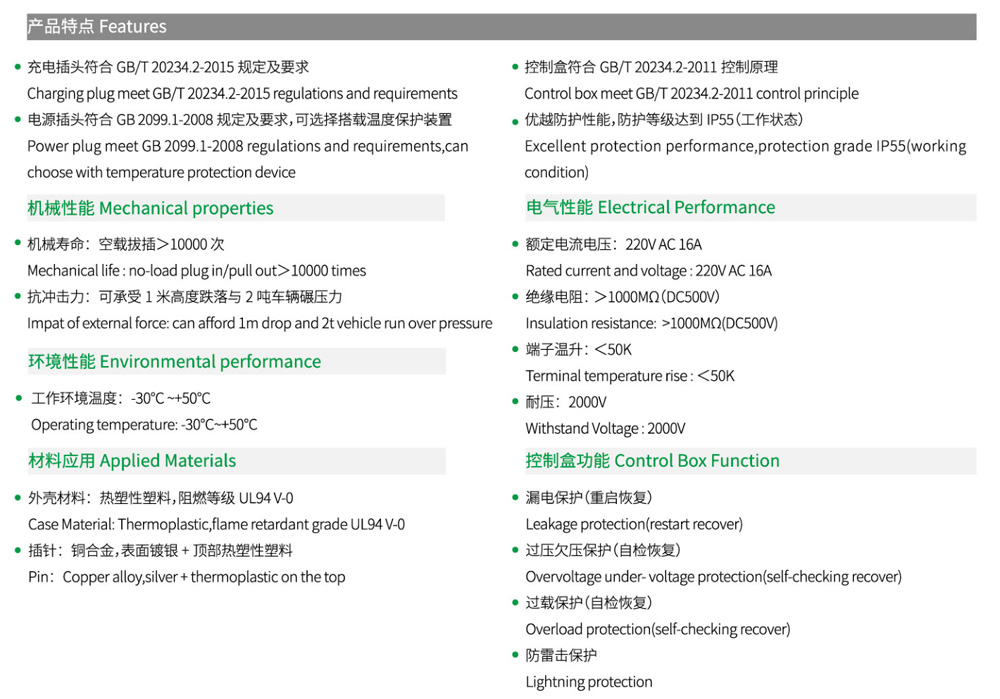Click 'Charging plug meet GB/T 20234.2-2015' line
The height and width of the screenshot is (699, 1000).
[x=242, y=94]
